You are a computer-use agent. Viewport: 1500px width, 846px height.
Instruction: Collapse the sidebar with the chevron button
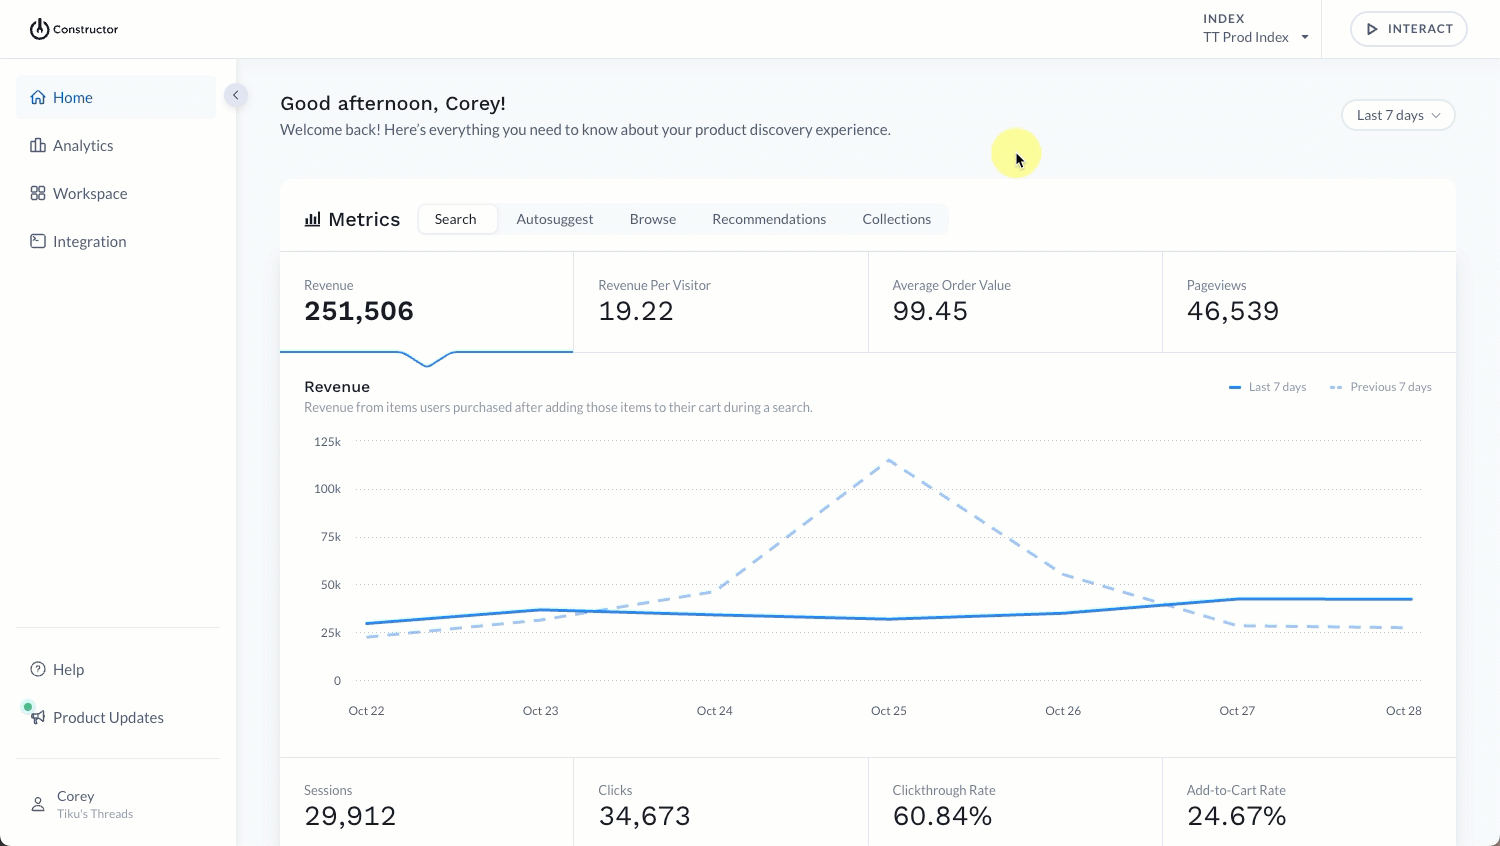[x=236, y=95]
